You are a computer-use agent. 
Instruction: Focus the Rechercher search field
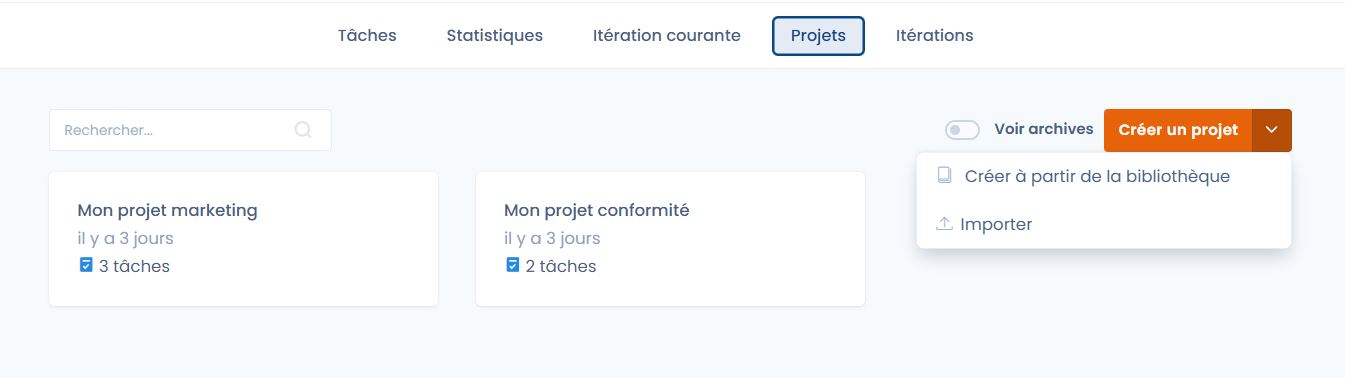click(x=190, y=130)
